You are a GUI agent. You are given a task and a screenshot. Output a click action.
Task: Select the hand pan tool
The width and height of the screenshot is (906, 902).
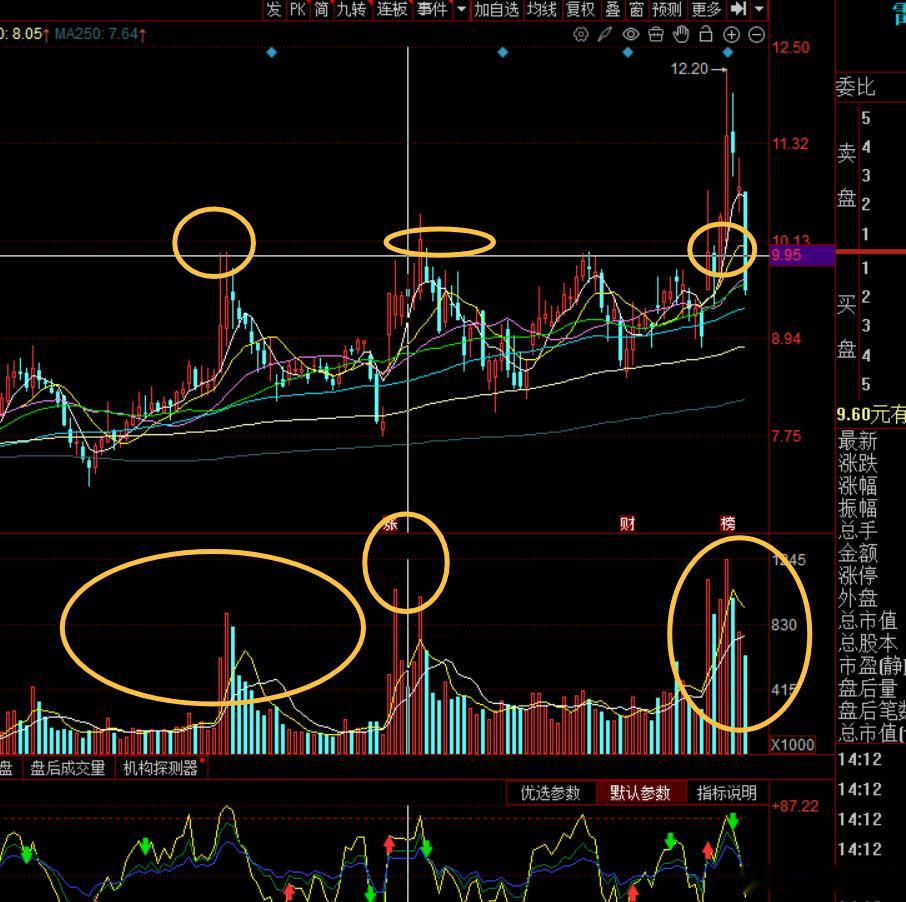pos(681,35)
